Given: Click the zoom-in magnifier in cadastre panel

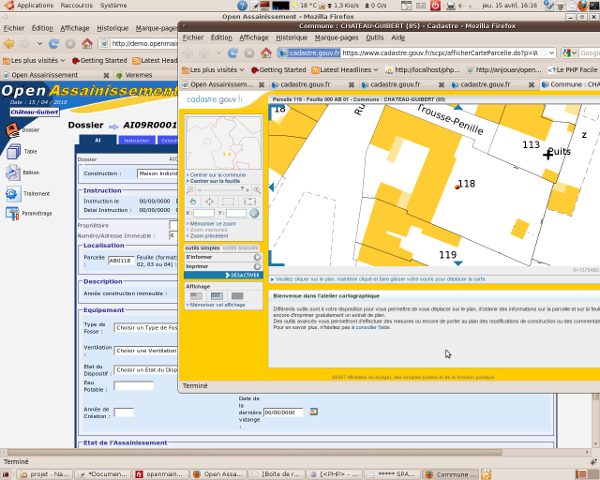Looking at the screenshot, I should tap(257, 190).
